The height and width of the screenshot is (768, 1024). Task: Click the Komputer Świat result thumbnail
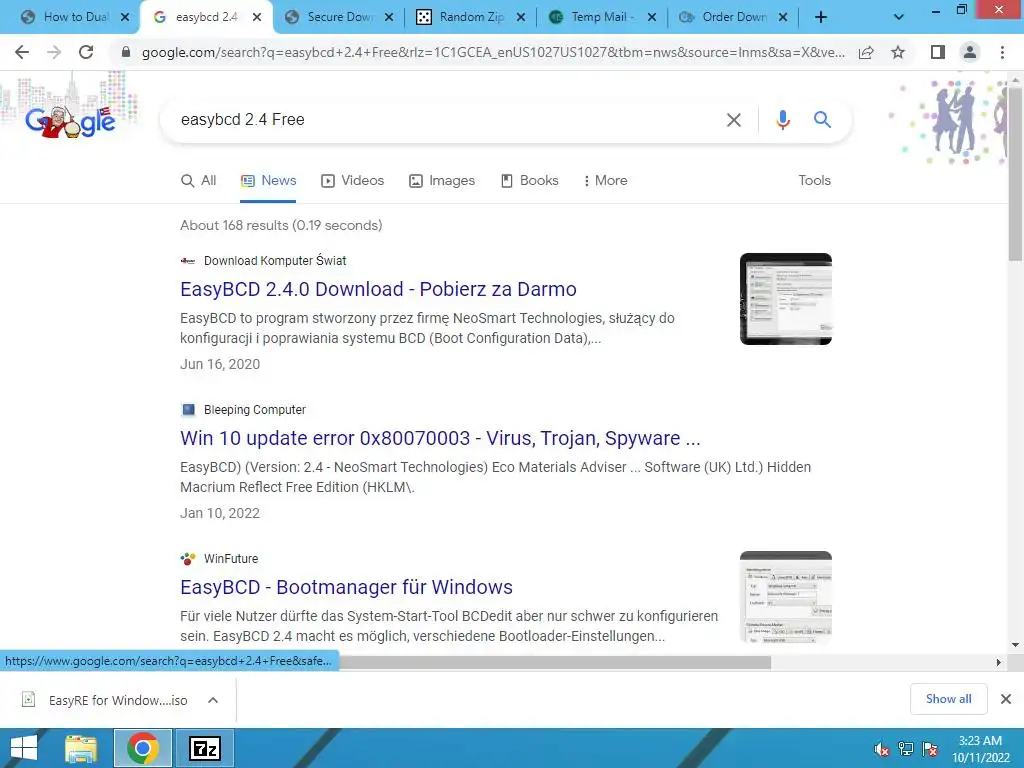[786, 299]
